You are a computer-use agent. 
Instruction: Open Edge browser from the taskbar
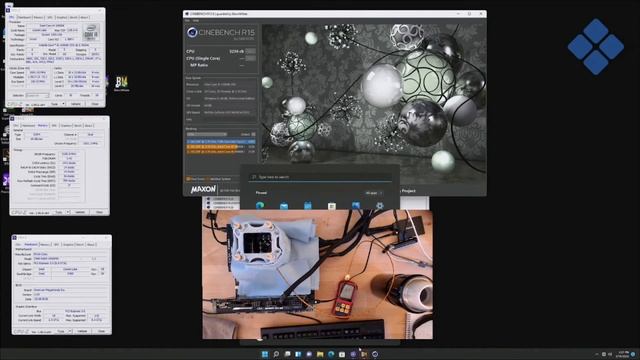click(x=331, y=354)
